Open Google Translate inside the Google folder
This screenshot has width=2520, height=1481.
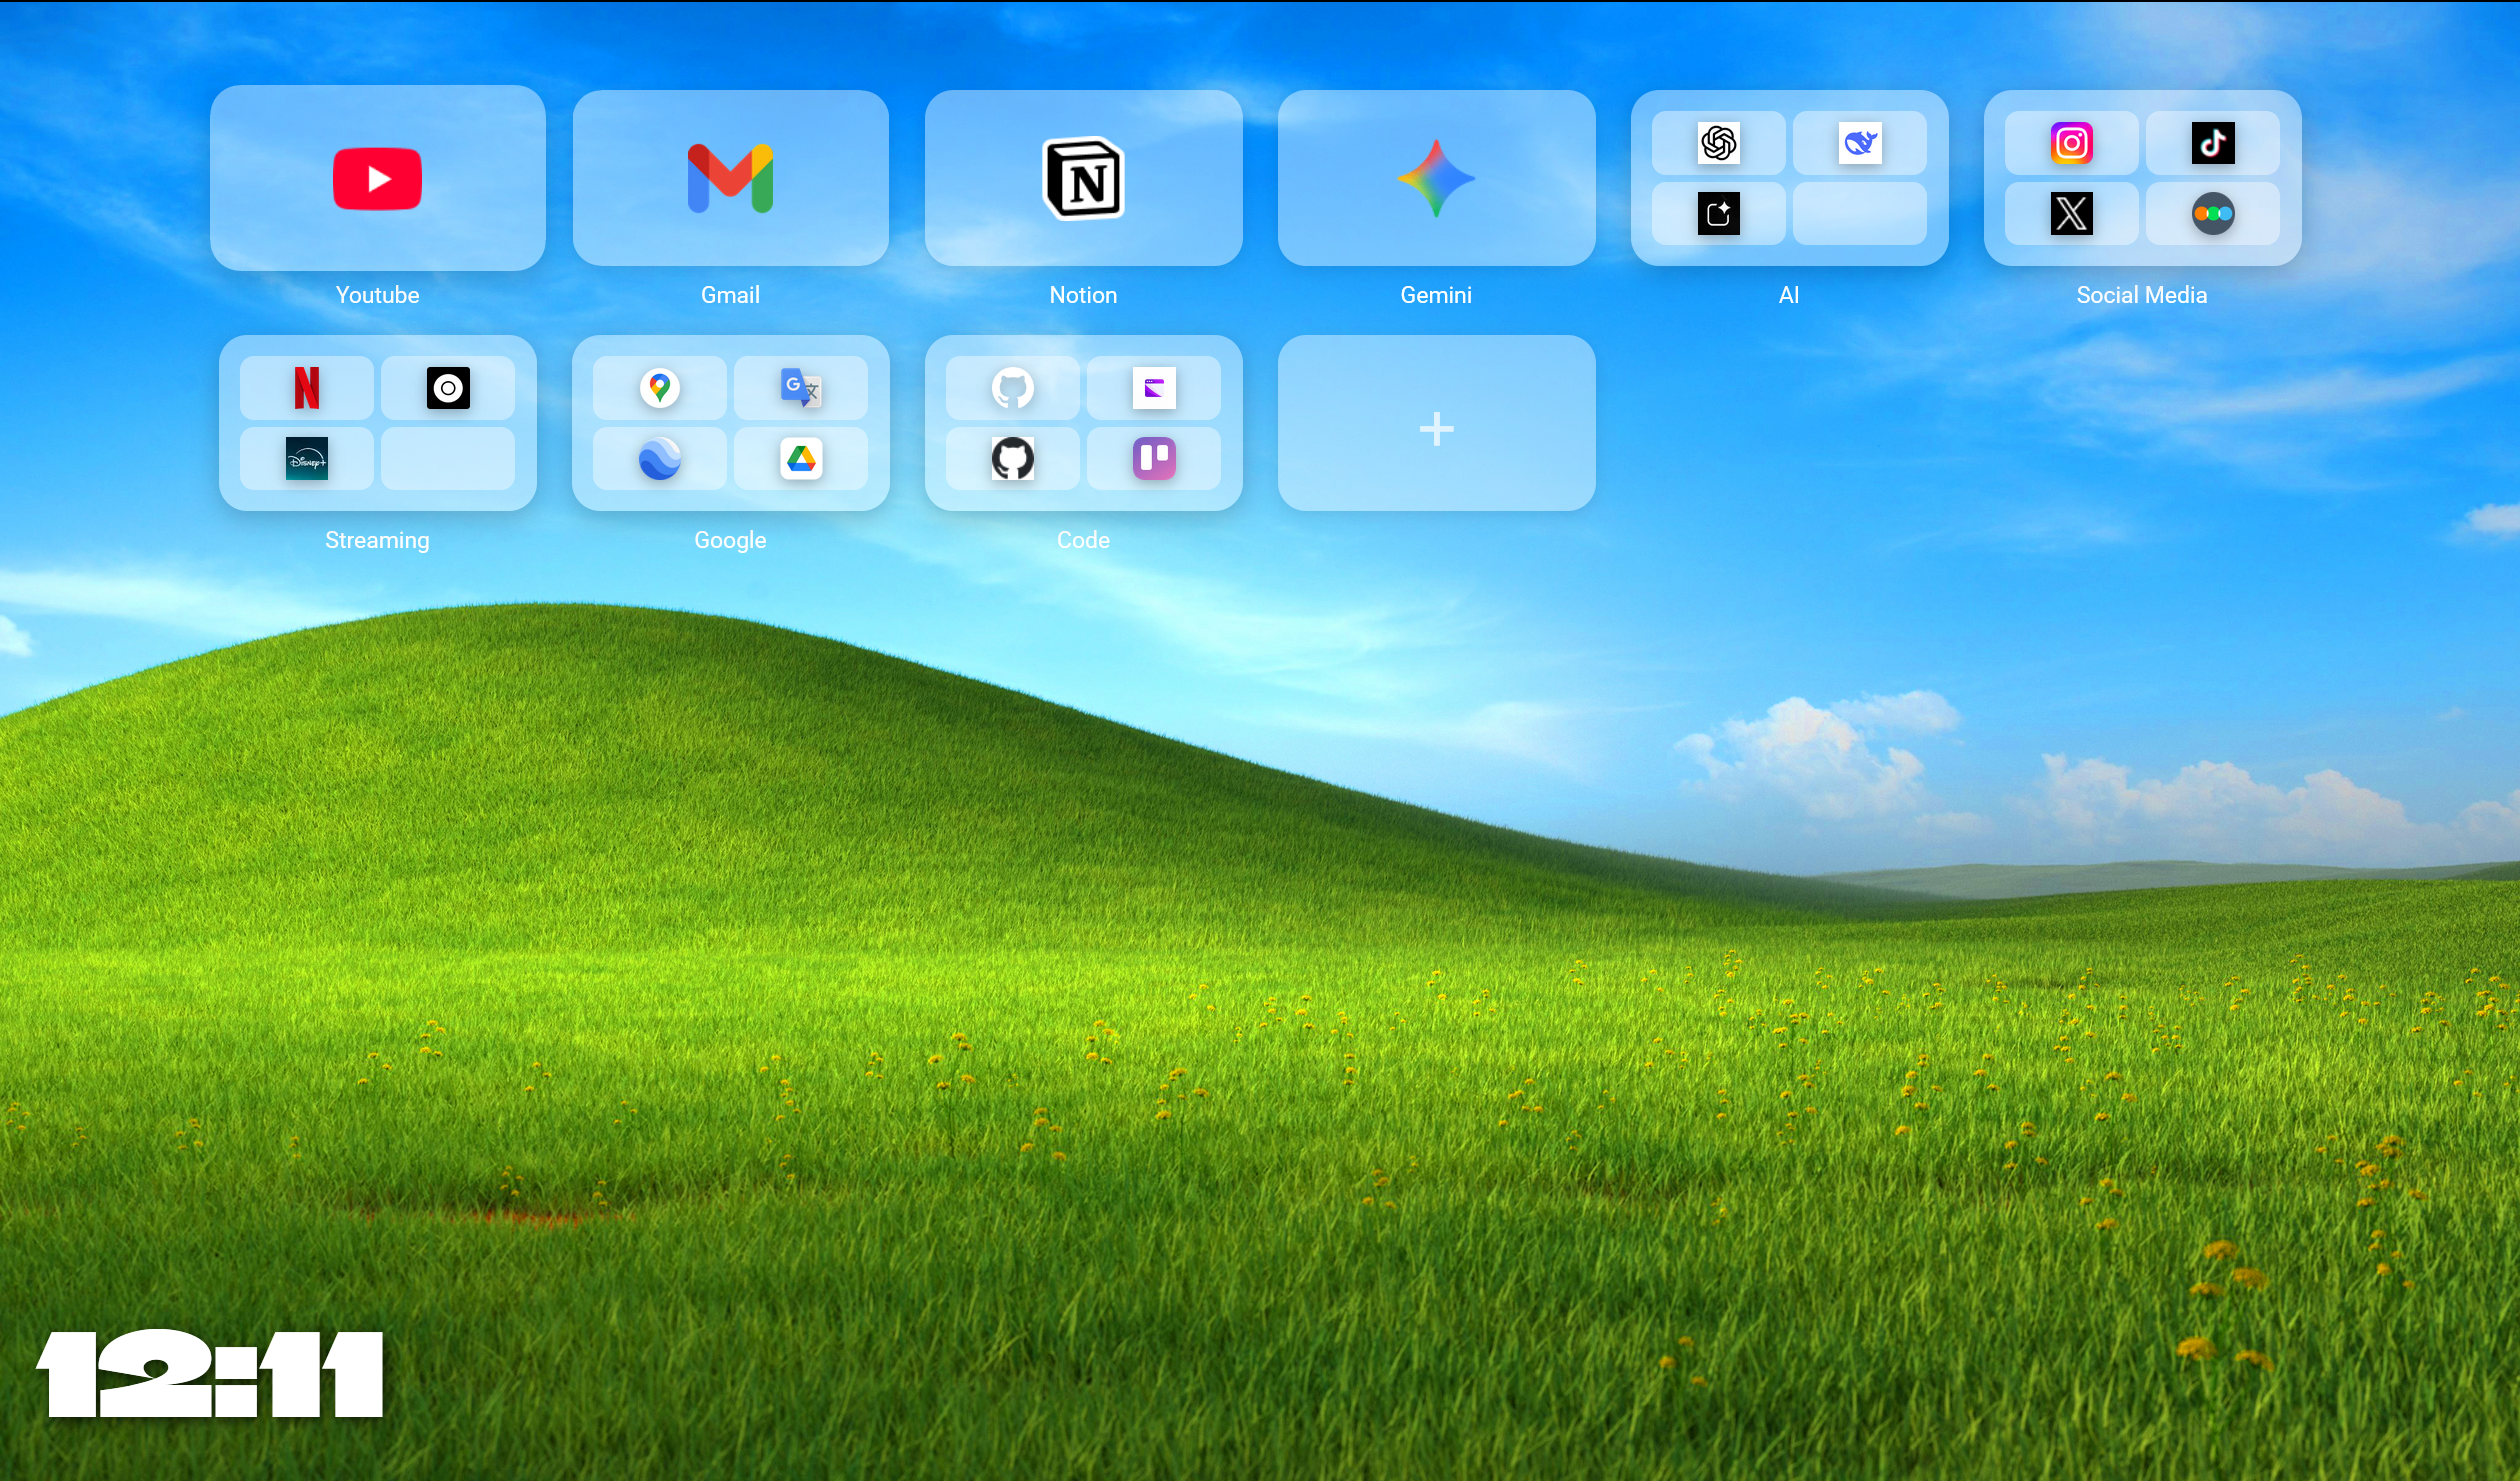tap(801, 388)
